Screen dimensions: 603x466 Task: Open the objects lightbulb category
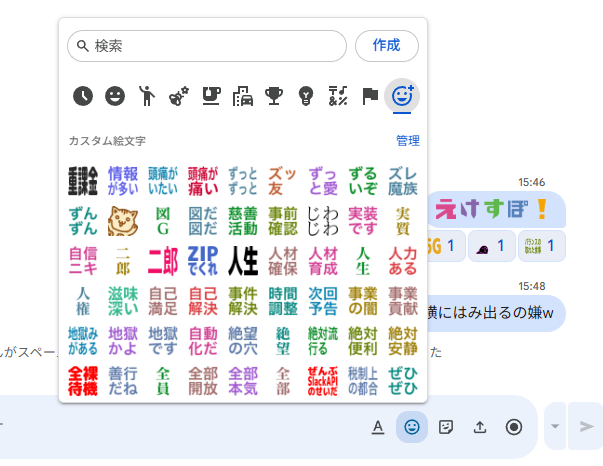pos(306,96)
